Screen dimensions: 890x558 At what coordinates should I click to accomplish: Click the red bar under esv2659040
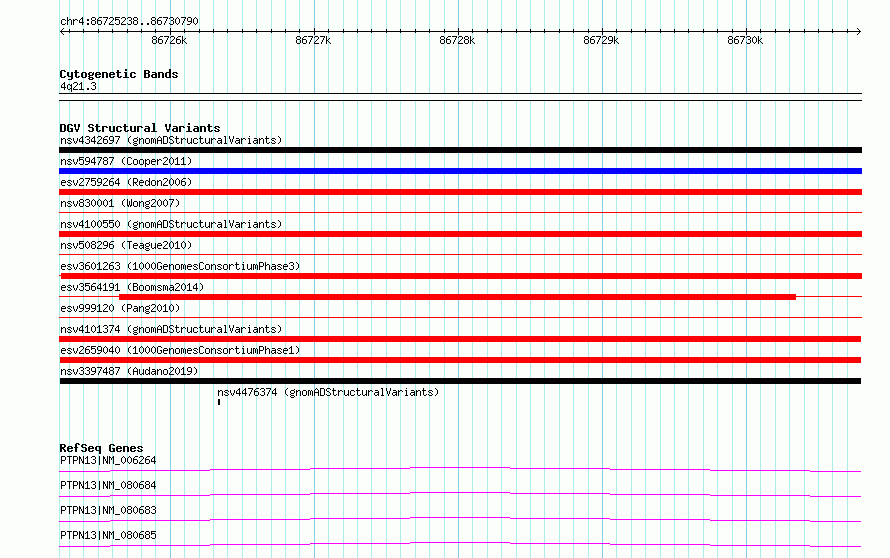[x=460, y=360]
